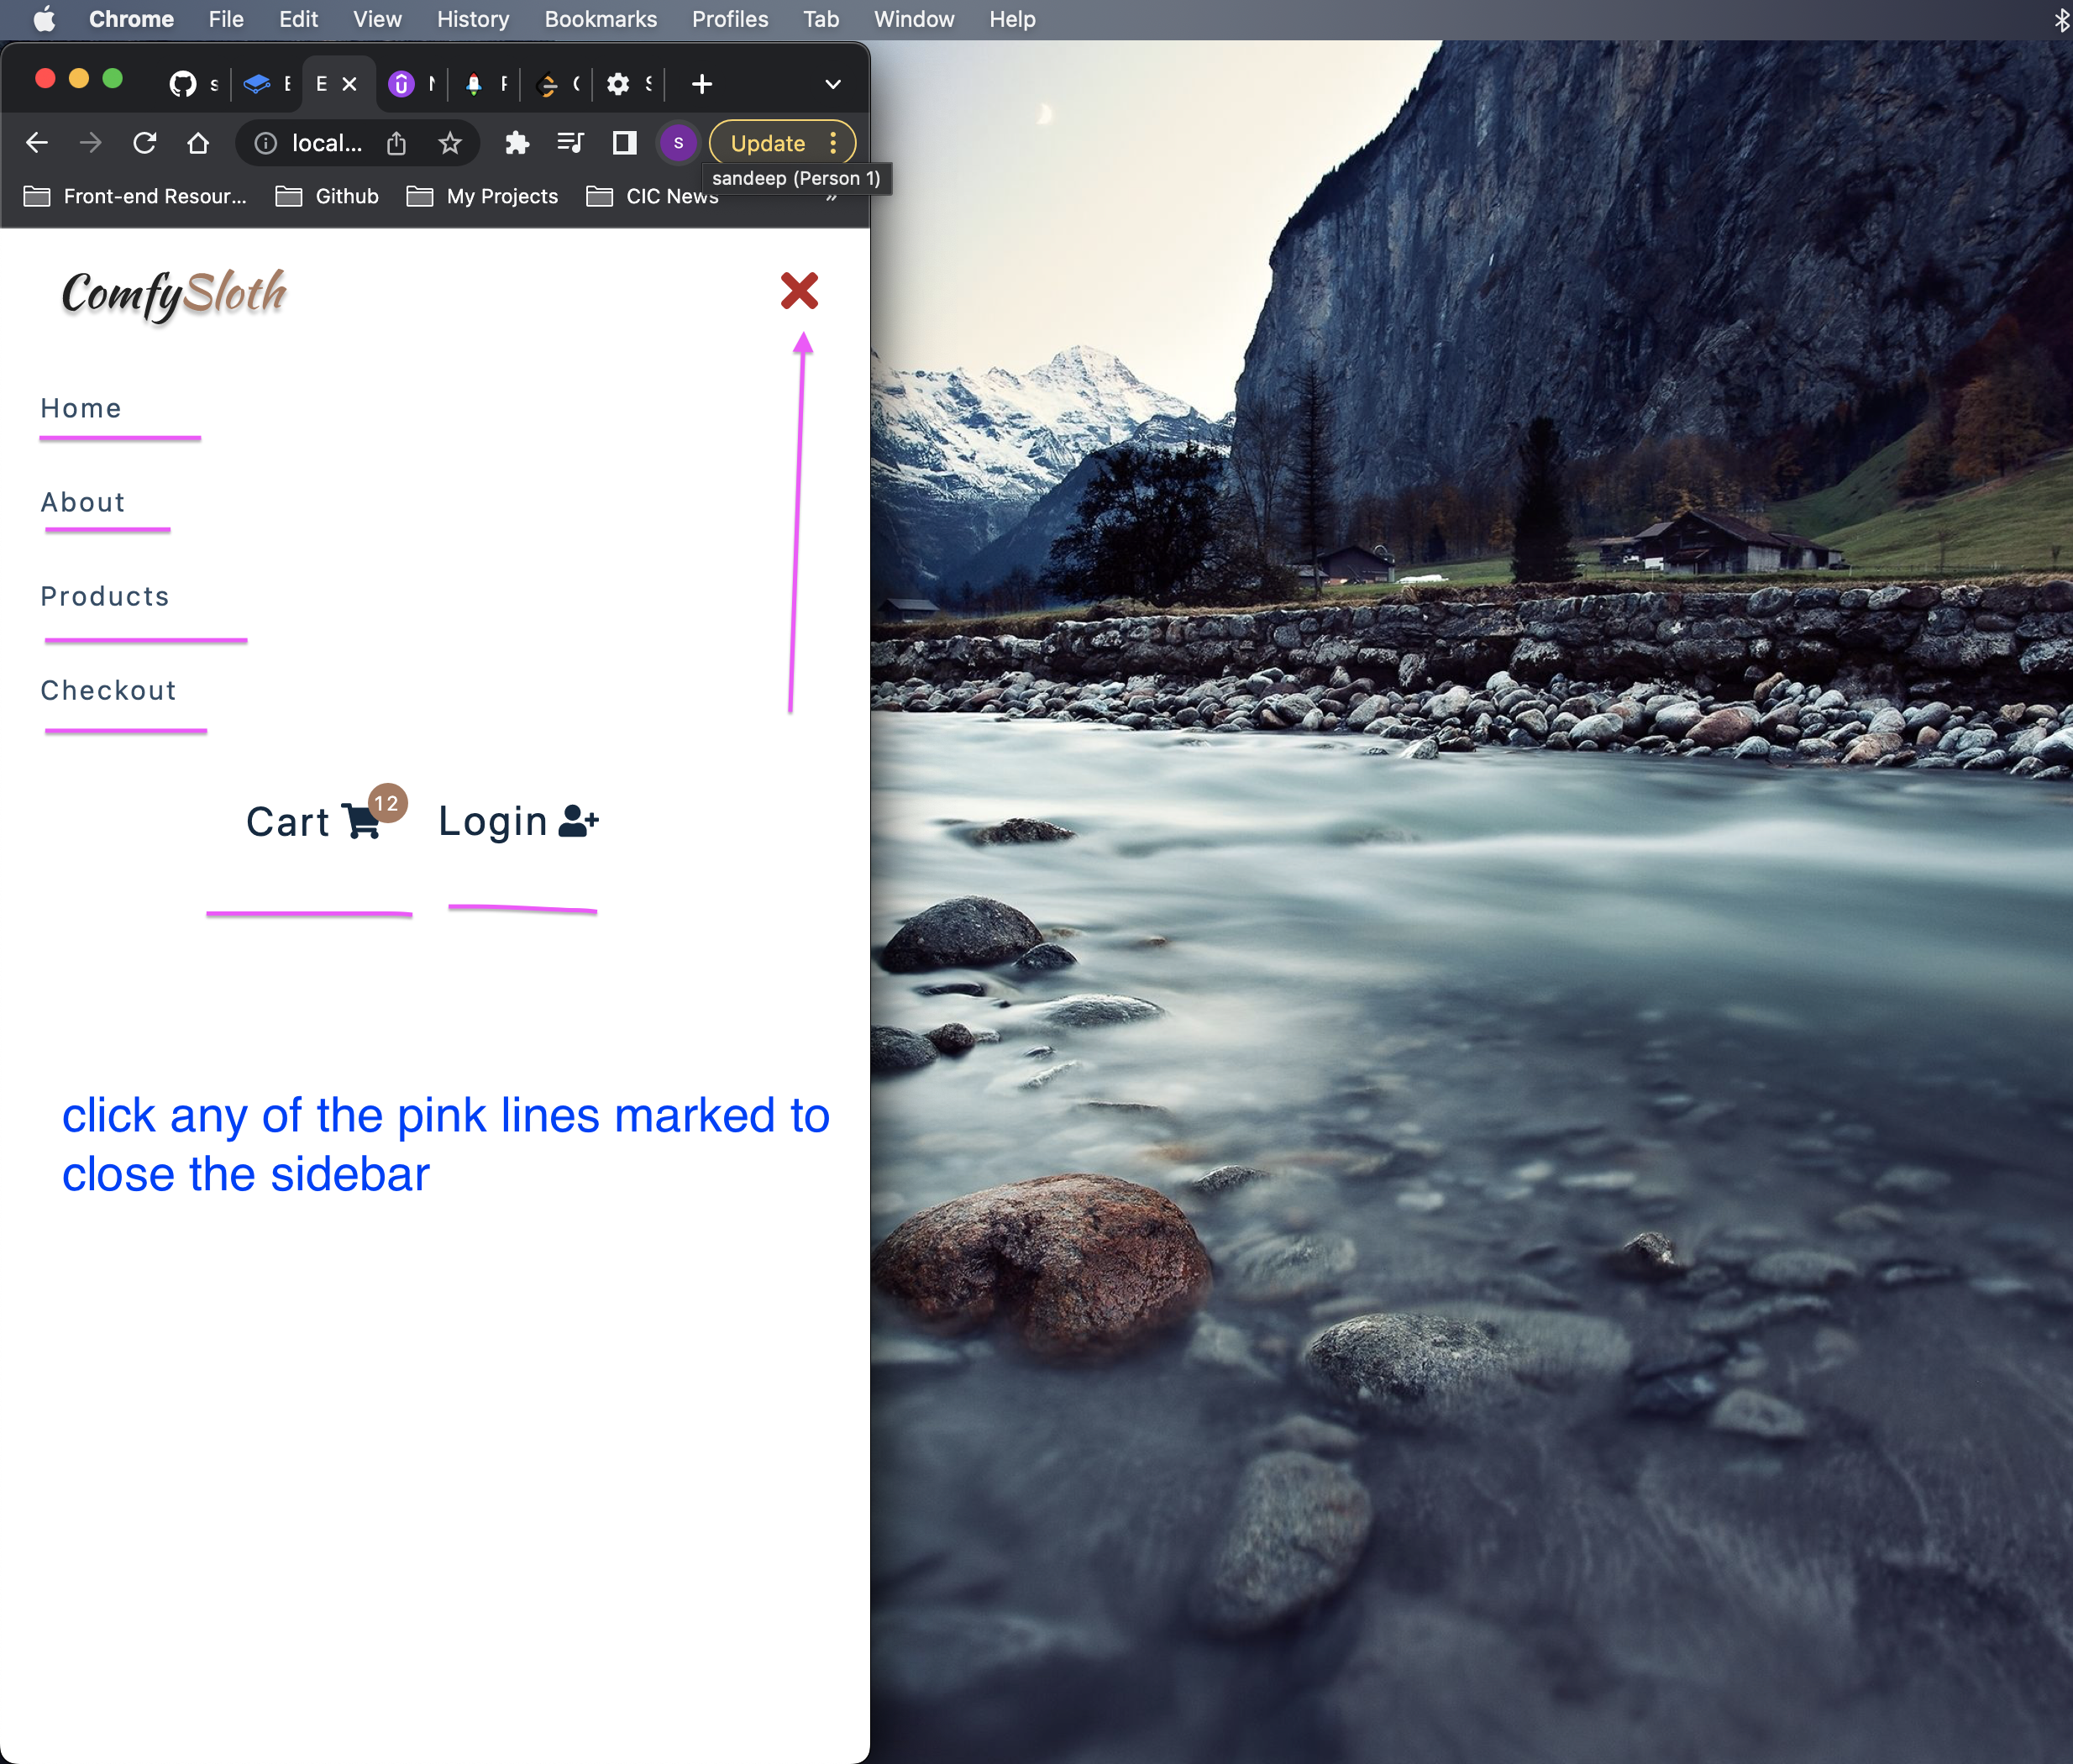Toggle the Chrome side panel
Image resolution: width=2073 pixels, height=1764 pixels.
[625, 143]
